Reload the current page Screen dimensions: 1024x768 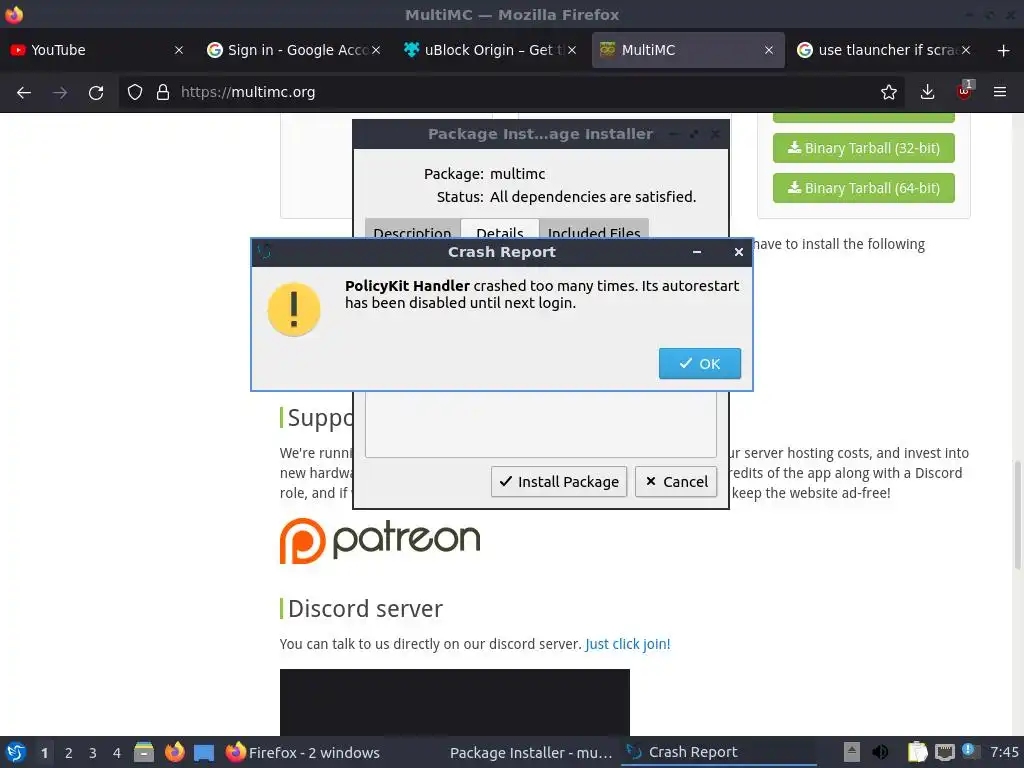click(96, 93)
